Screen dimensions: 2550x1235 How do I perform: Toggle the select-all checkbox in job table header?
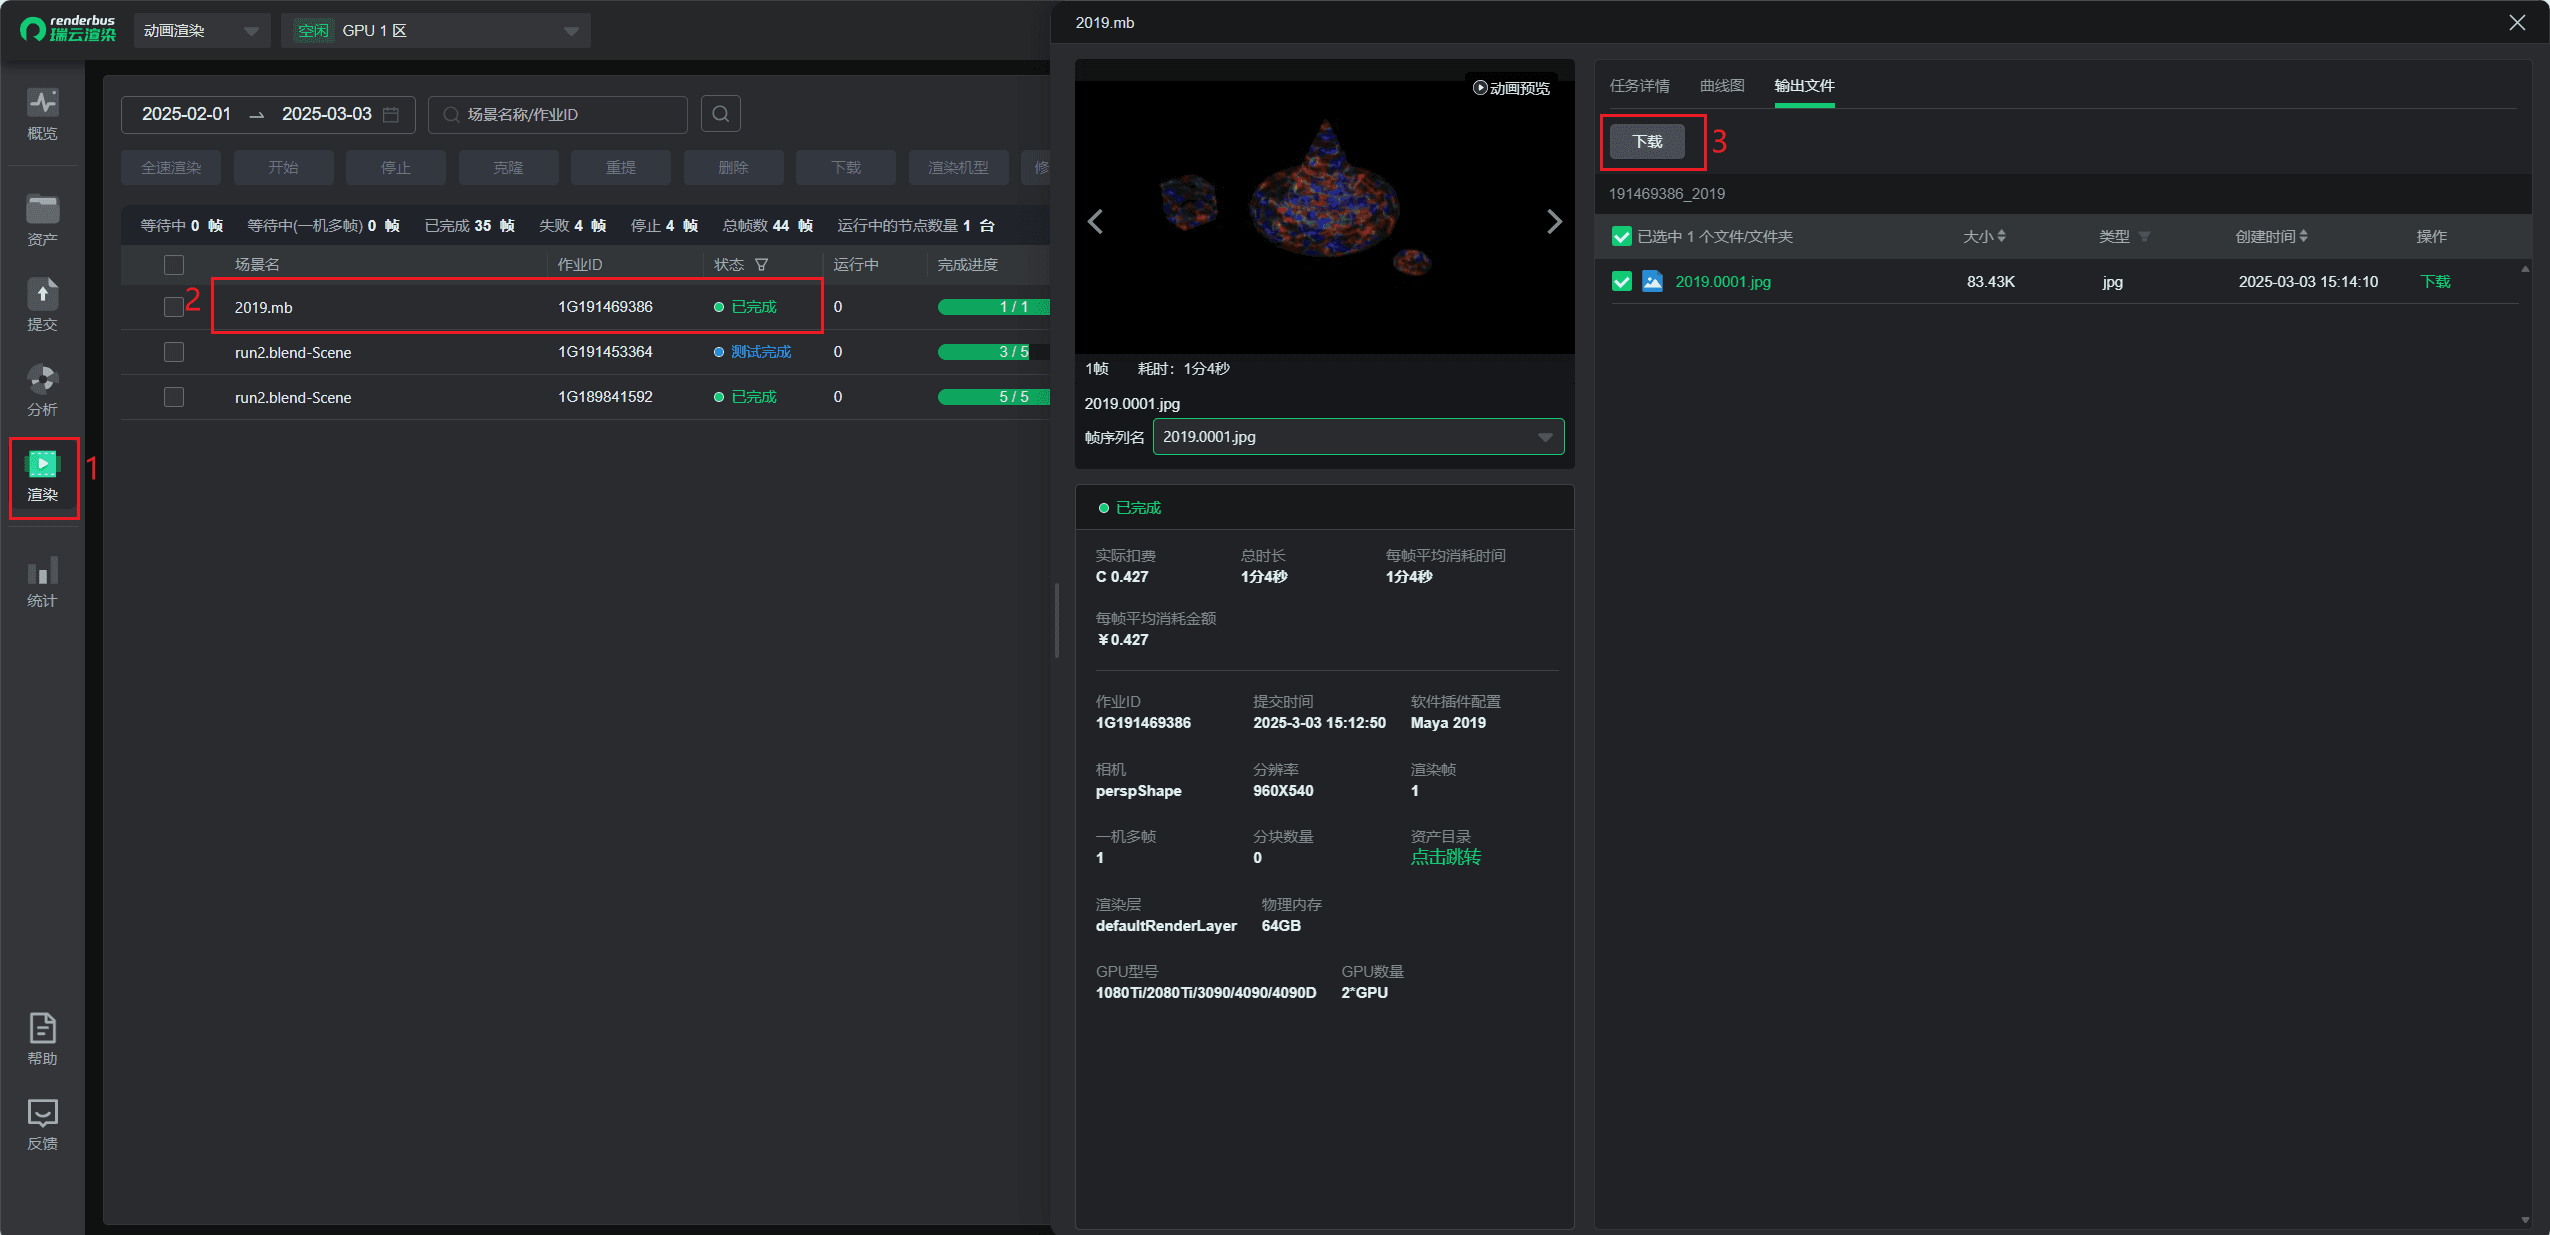174,265
